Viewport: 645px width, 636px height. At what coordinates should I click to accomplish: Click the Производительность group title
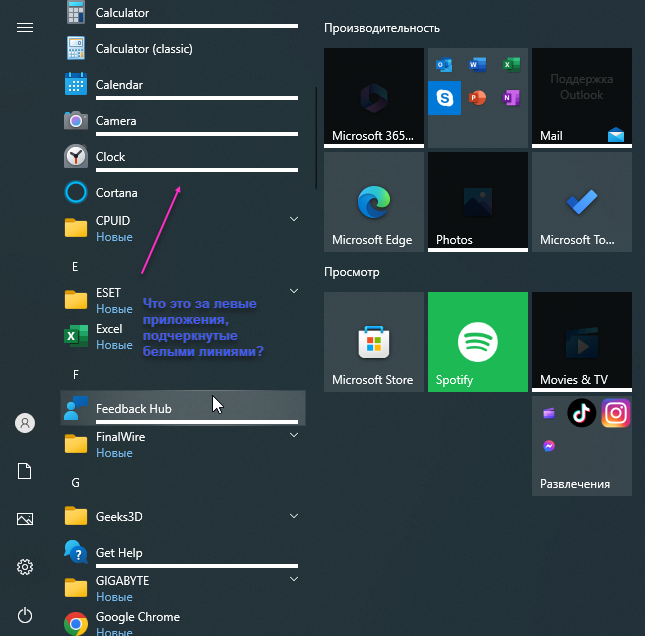click(x=382, y=28)
